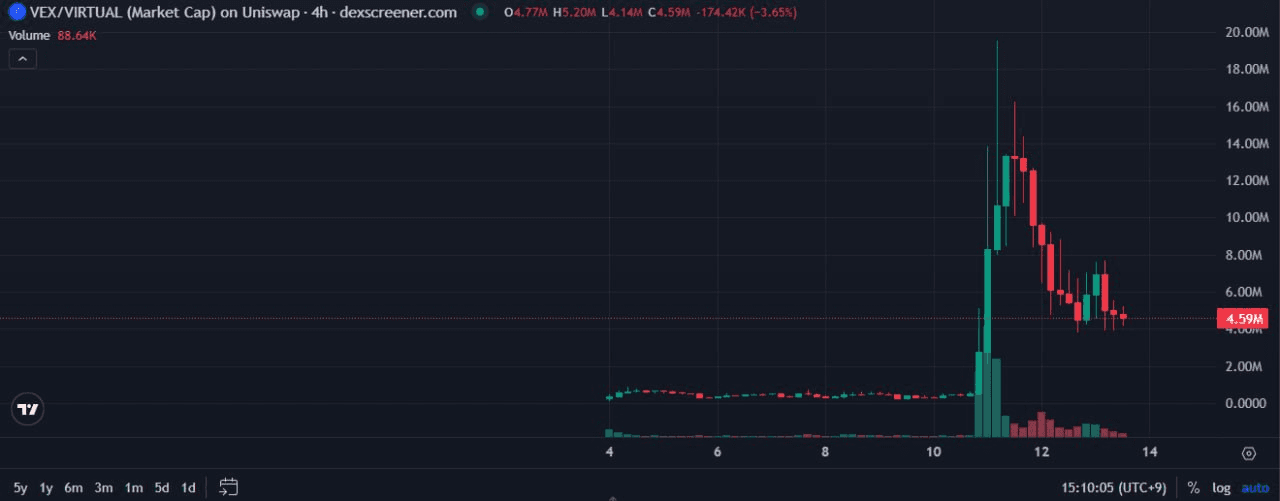Choose the 5d time range
The width and height of the screenshot is (1280, 501).
pos(162,488)
